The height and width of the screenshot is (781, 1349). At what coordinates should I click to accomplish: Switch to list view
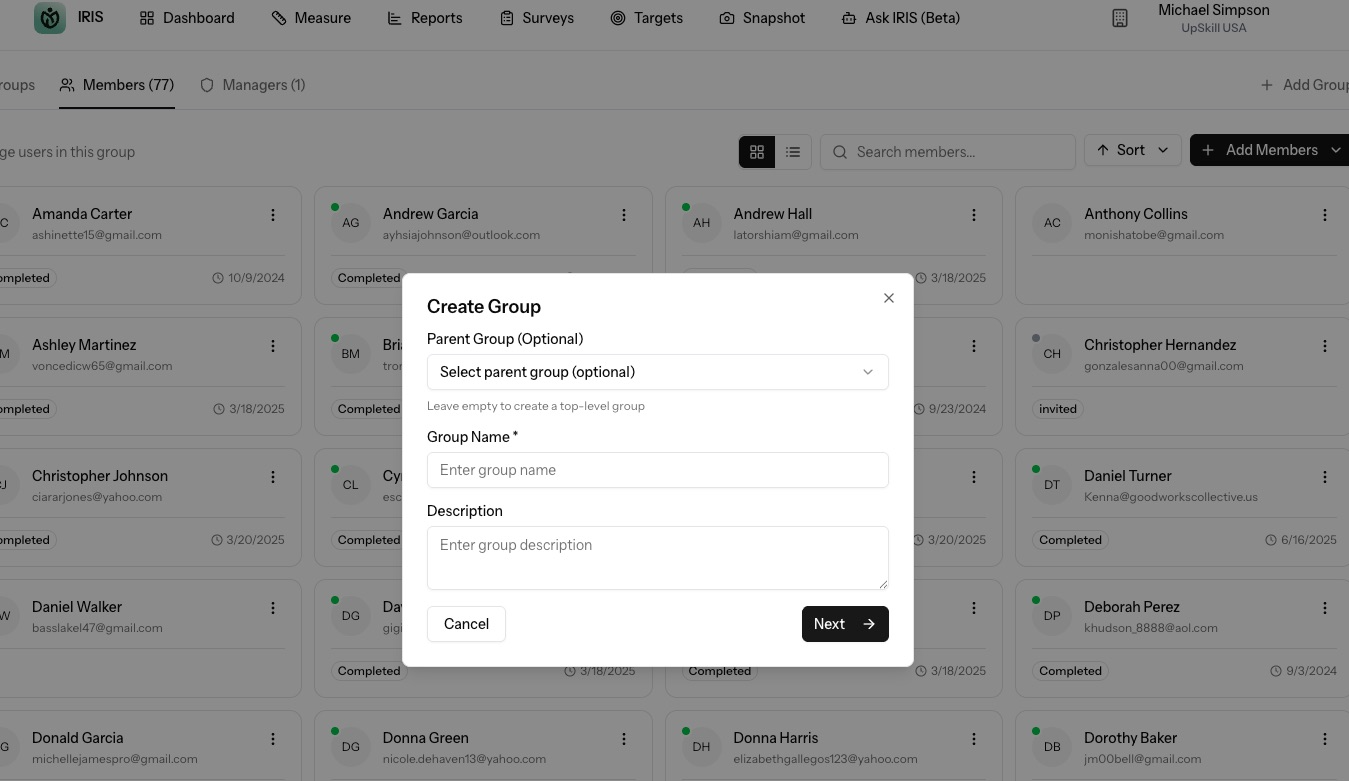tap(793, 152)
